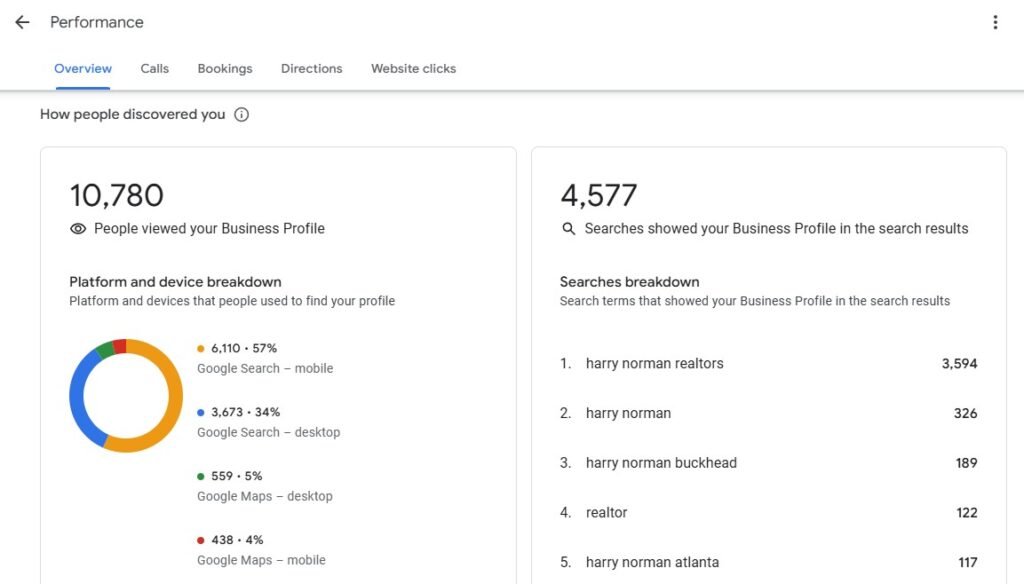The height and width of the screenshot is (584, 1024).
Task: Click the Platform and device breakdown heading
Action: coord(175,282)
